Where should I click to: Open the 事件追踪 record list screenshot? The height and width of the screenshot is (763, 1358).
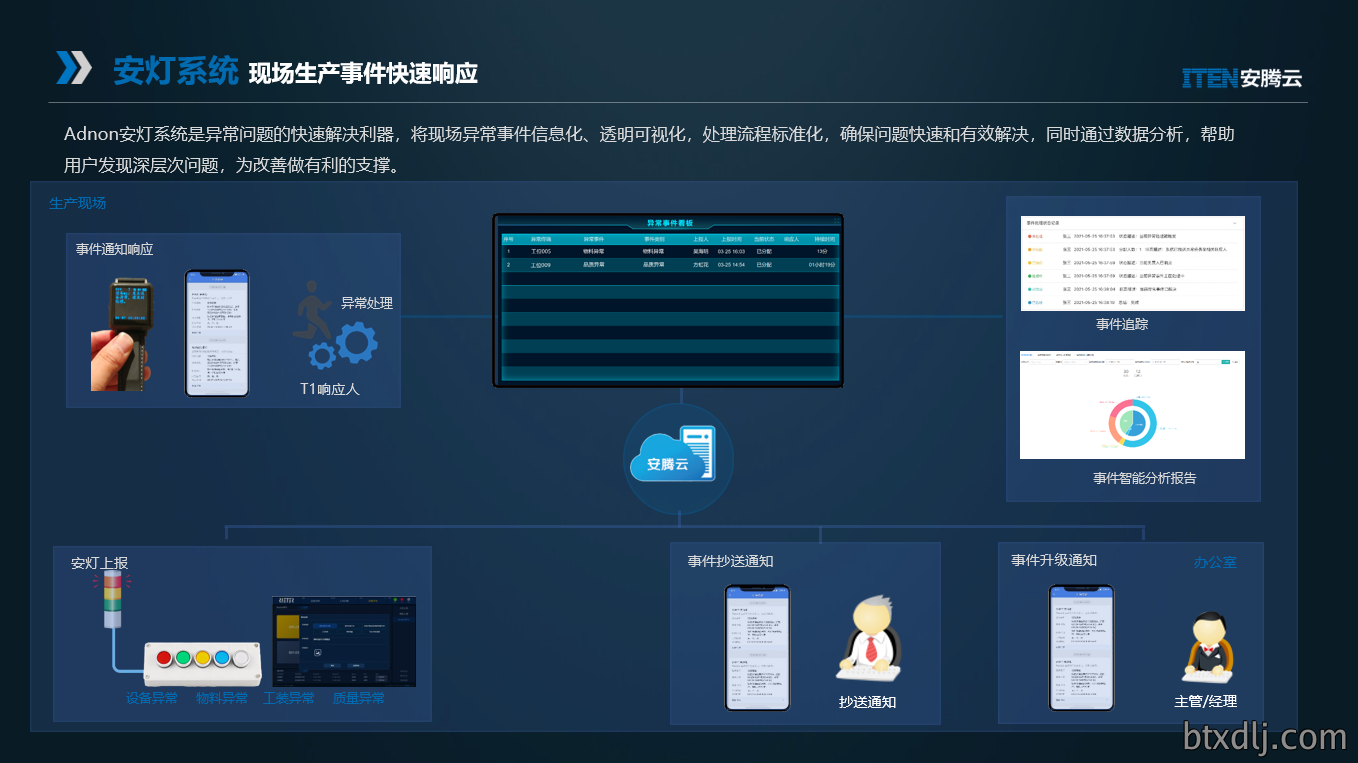[x=1132, y=263]
